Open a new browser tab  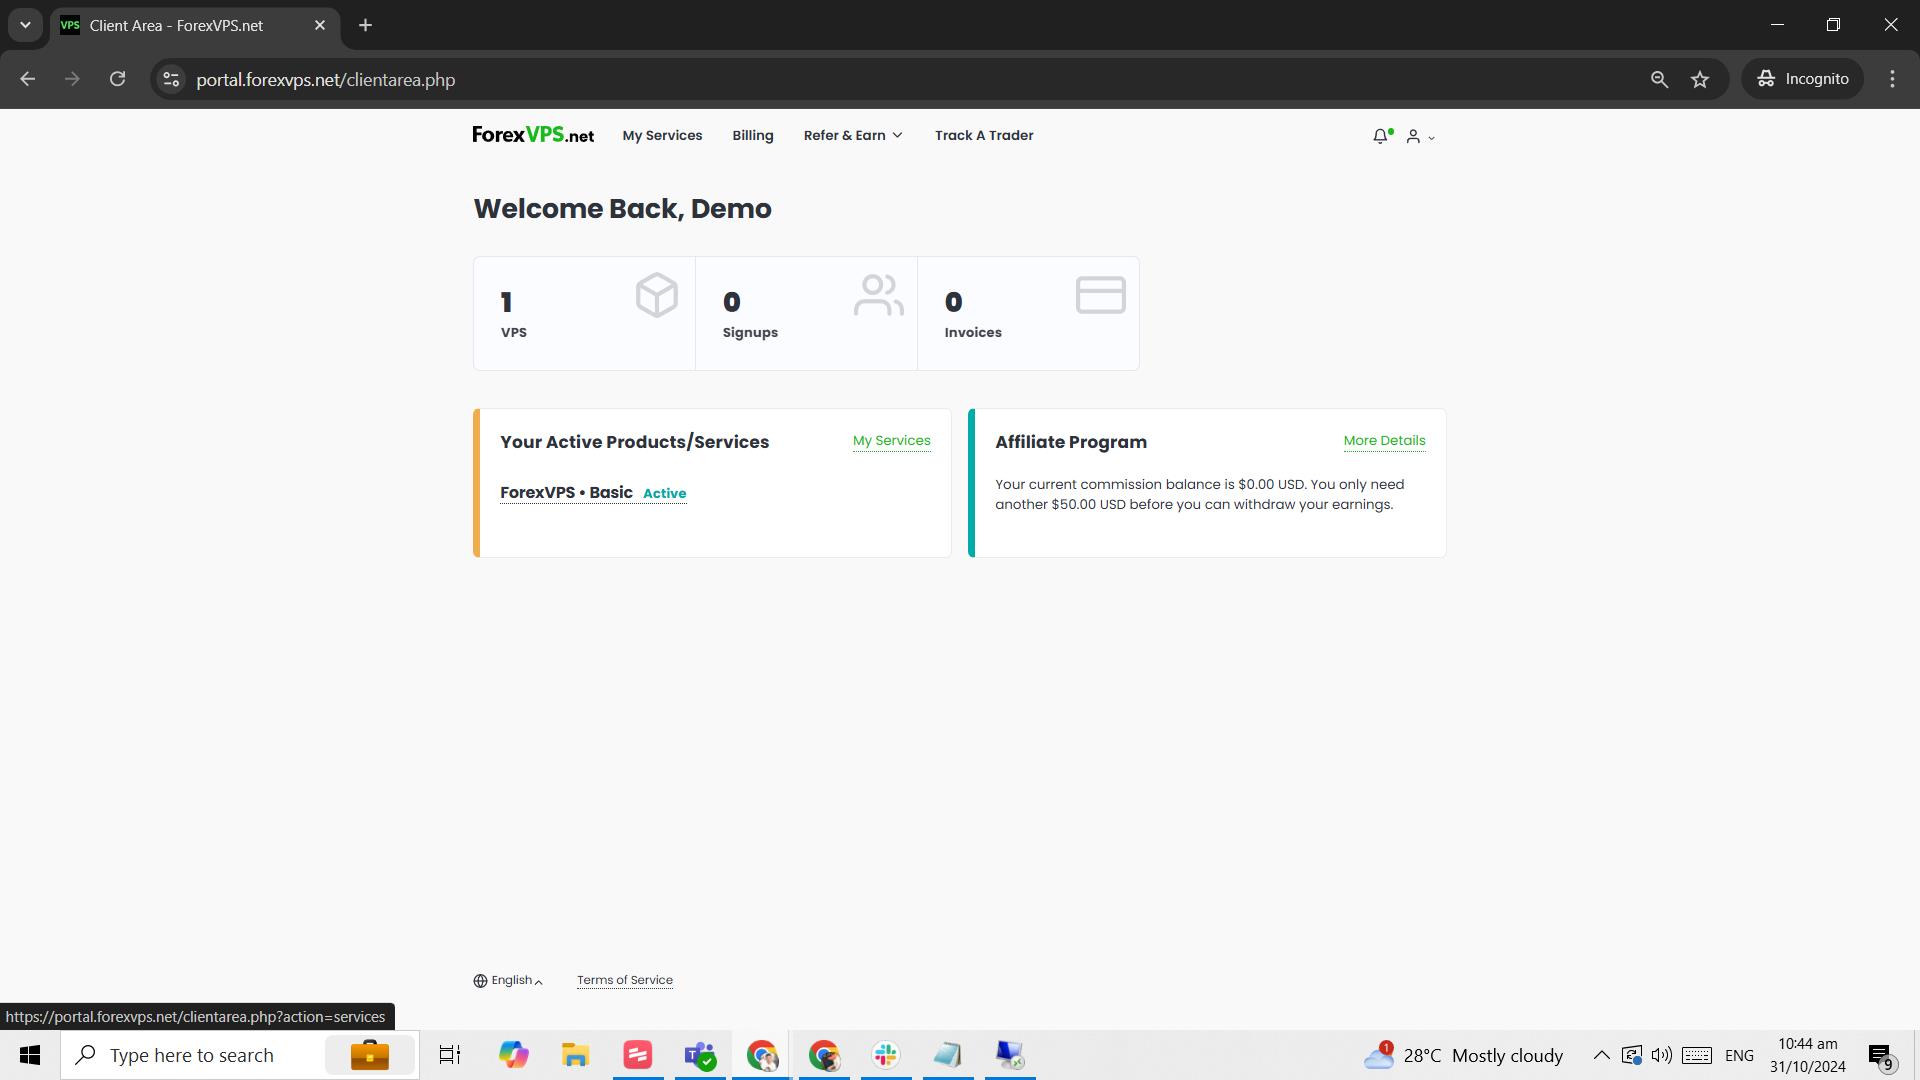(365, 25)
